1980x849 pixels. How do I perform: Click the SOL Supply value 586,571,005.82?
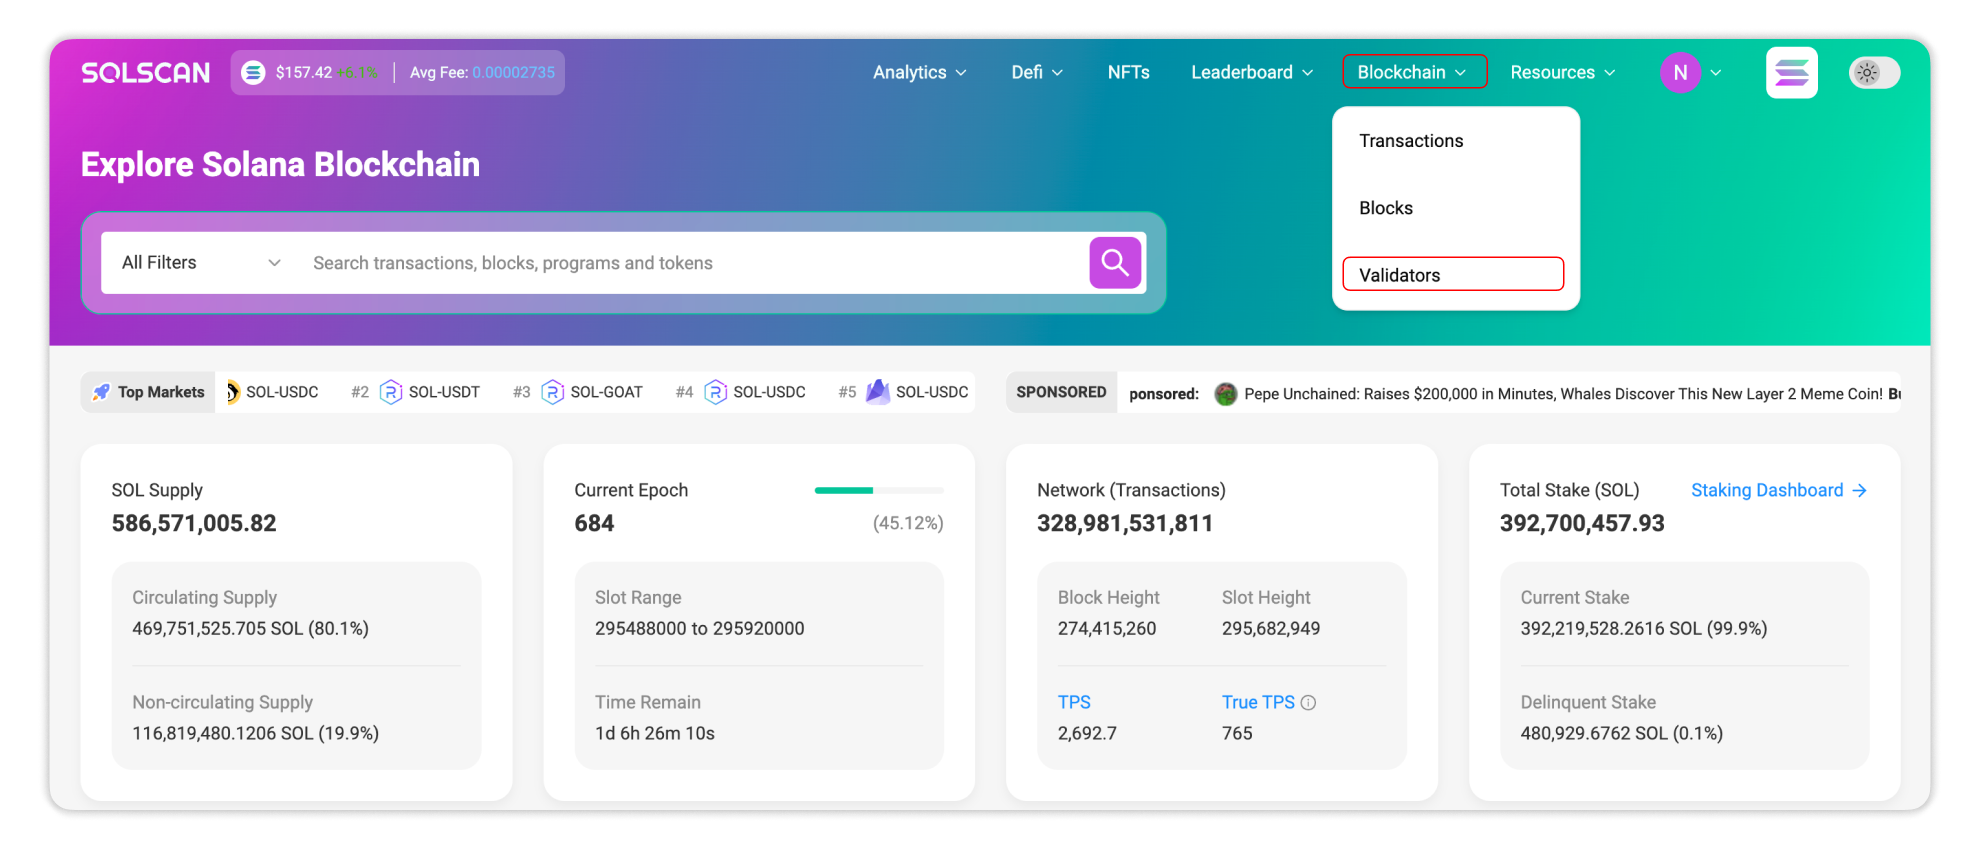pyautogui.click(x=194, y=524)
